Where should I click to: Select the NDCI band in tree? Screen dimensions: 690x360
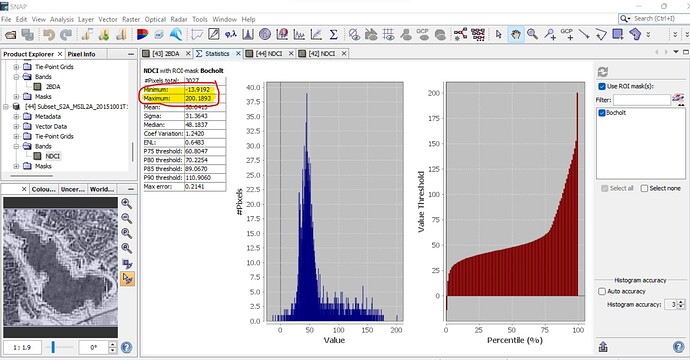(52, 156)
